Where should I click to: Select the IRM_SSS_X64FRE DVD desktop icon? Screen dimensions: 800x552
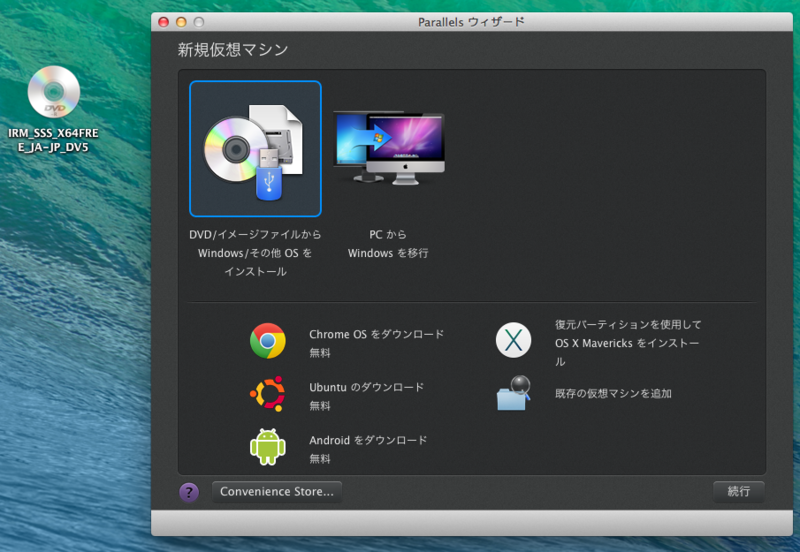pos(54,92)
